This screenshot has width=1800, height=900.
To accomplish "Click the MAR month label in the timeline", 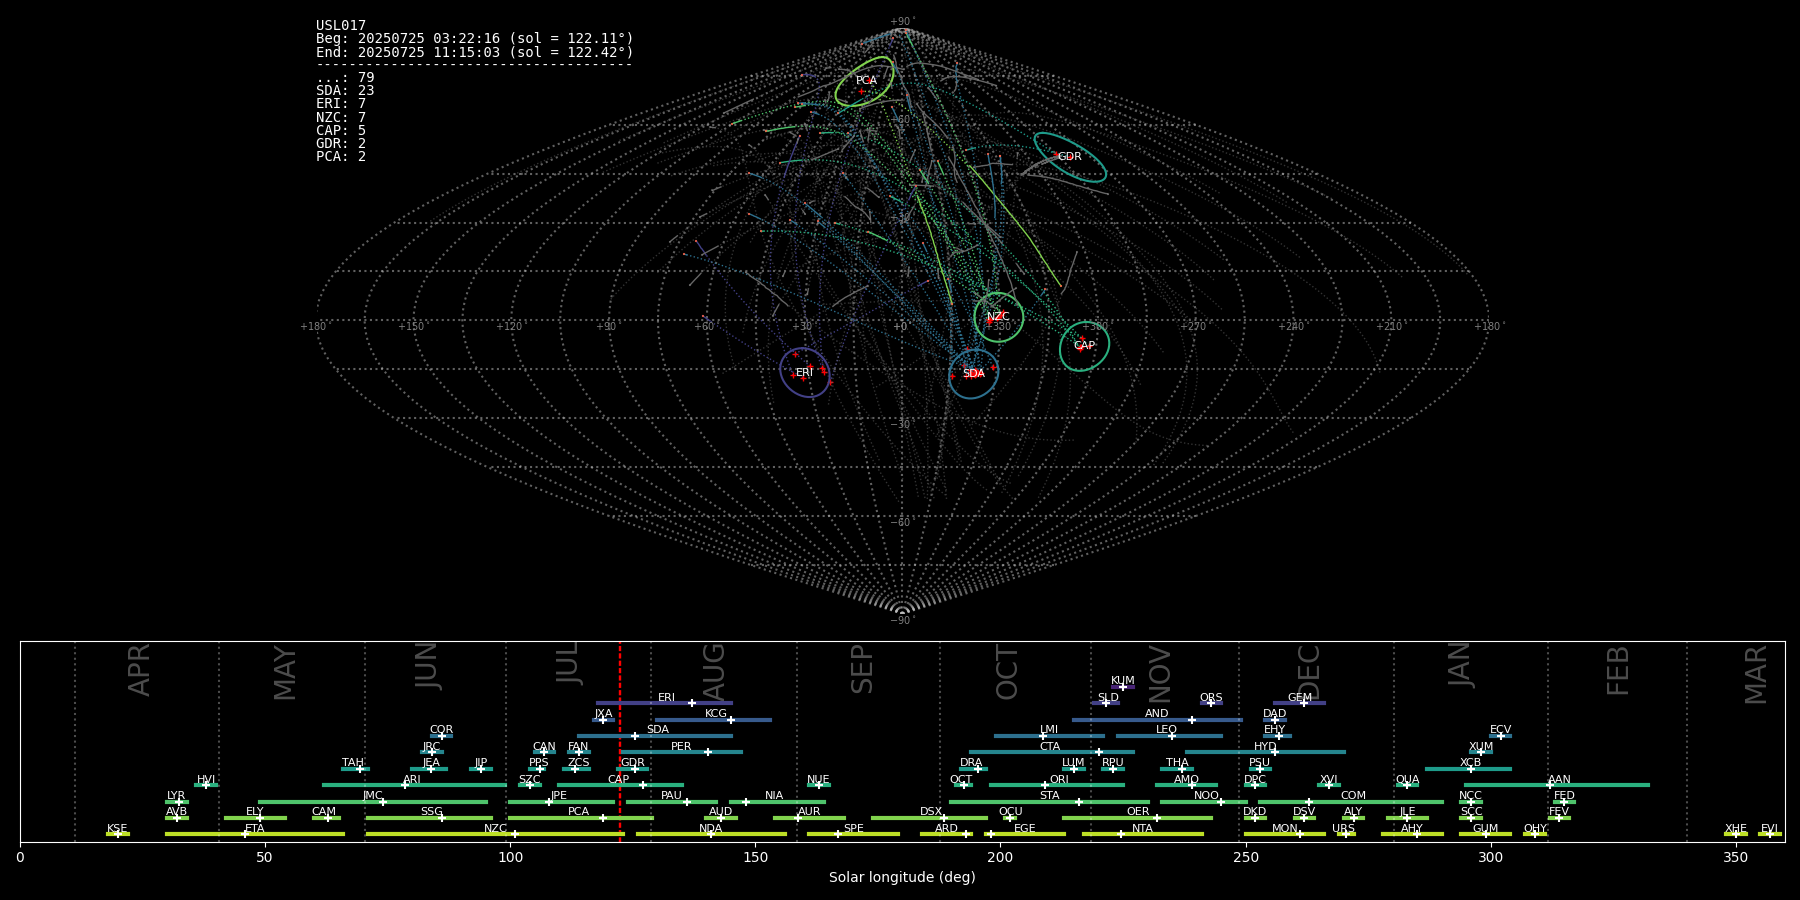I will (x=1756, y=675).
